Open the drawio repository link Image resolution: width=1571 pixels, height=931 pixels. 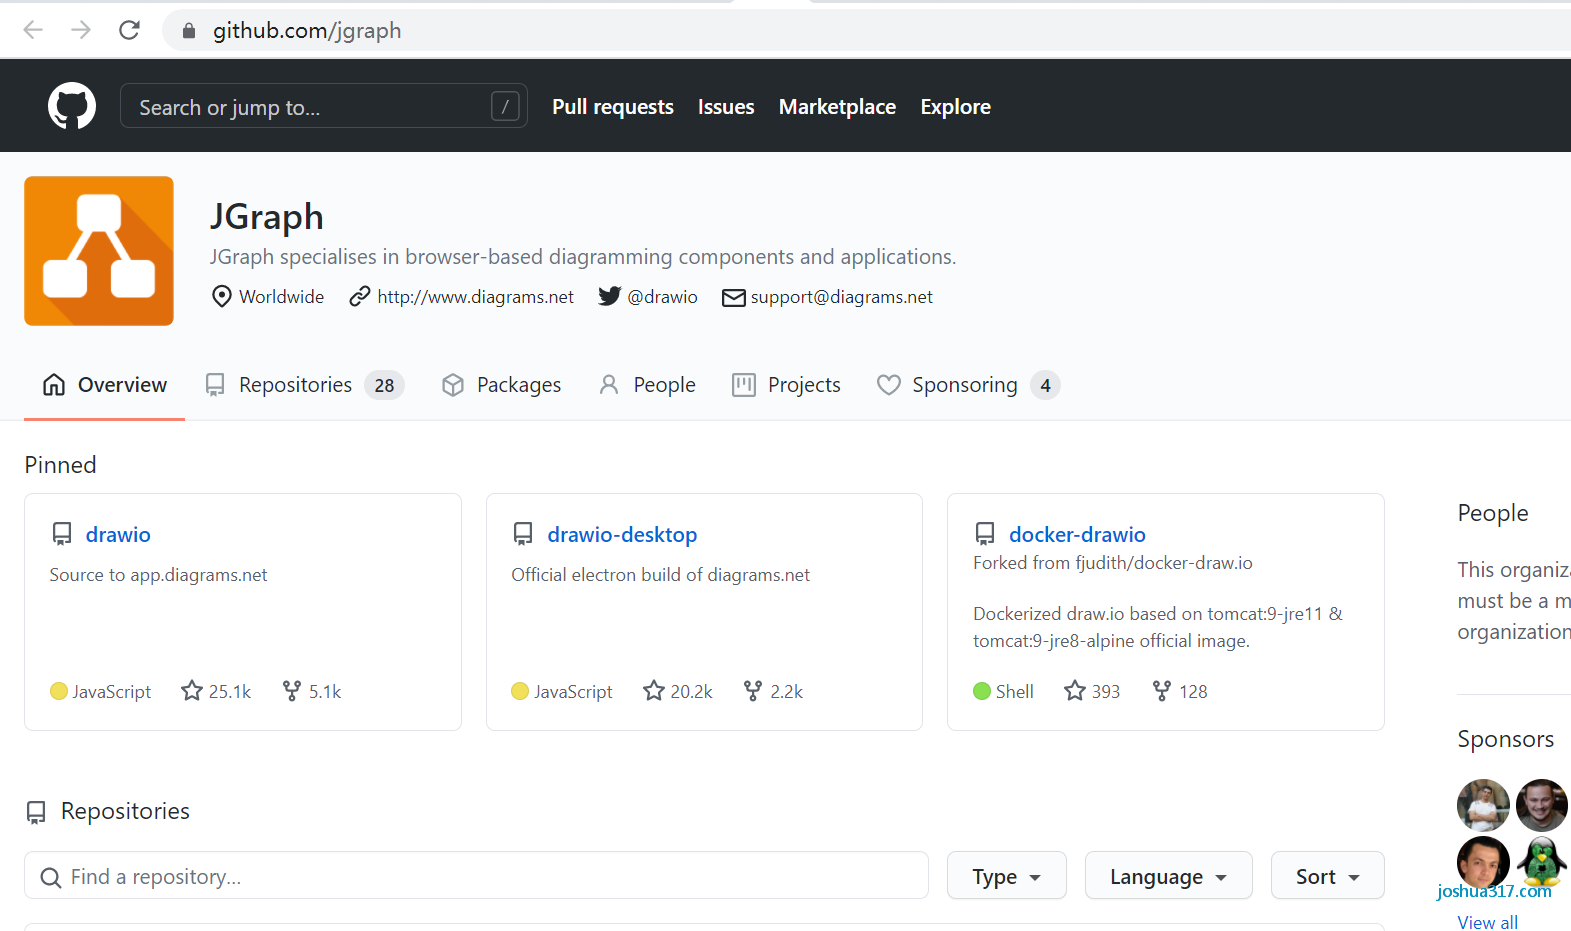click(118, 534)
